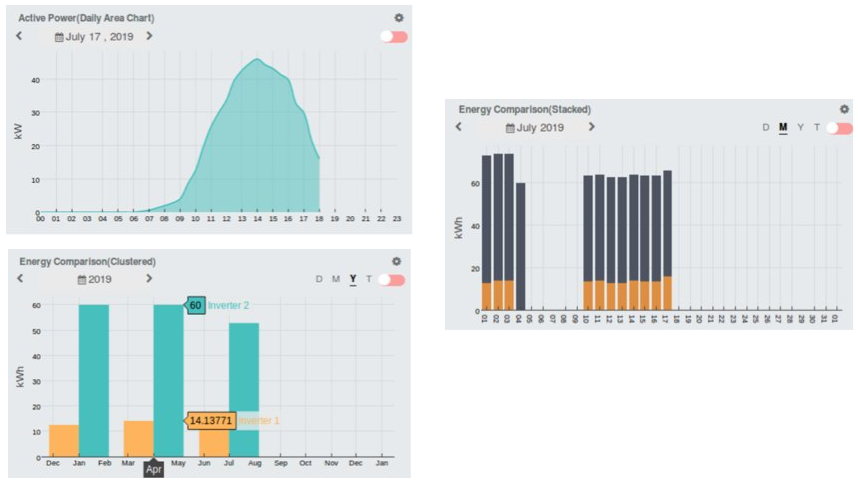Click the teal Inverter 2 April bar
The image size is (858, 487).
point(168,380)
